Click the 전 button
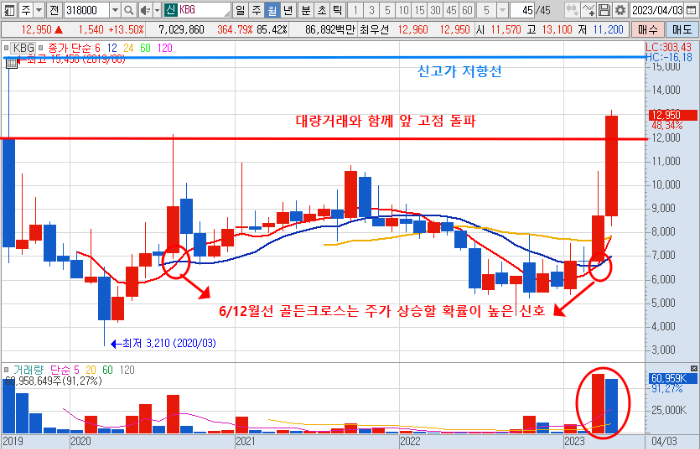700x449 pixels. 54,10
